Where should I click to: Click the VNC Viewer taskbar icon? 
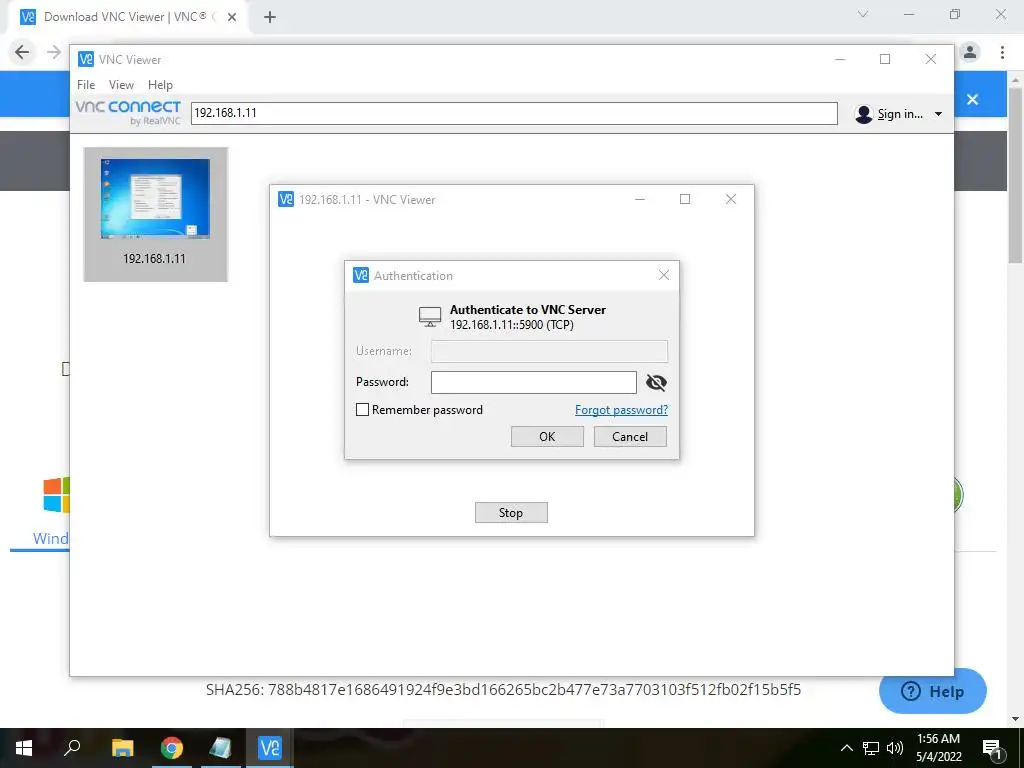[270, 748]
